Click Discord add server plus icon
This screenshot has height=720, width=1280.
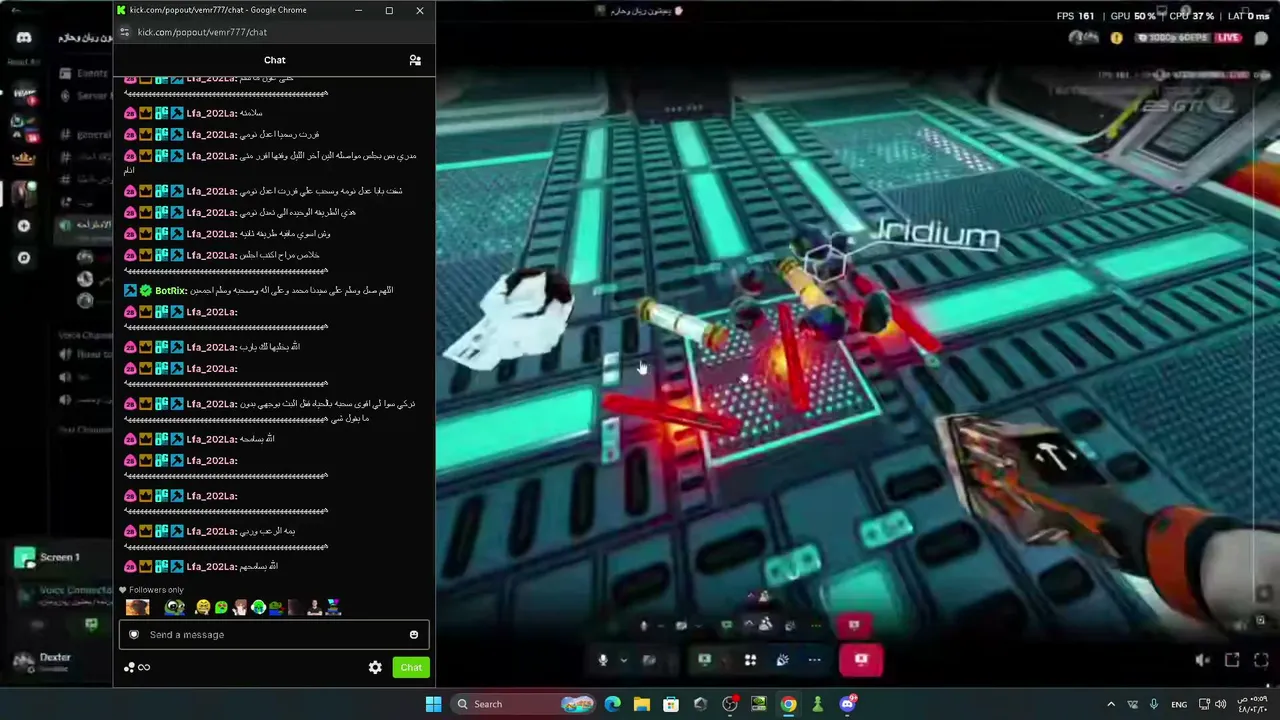pos(24,226)
